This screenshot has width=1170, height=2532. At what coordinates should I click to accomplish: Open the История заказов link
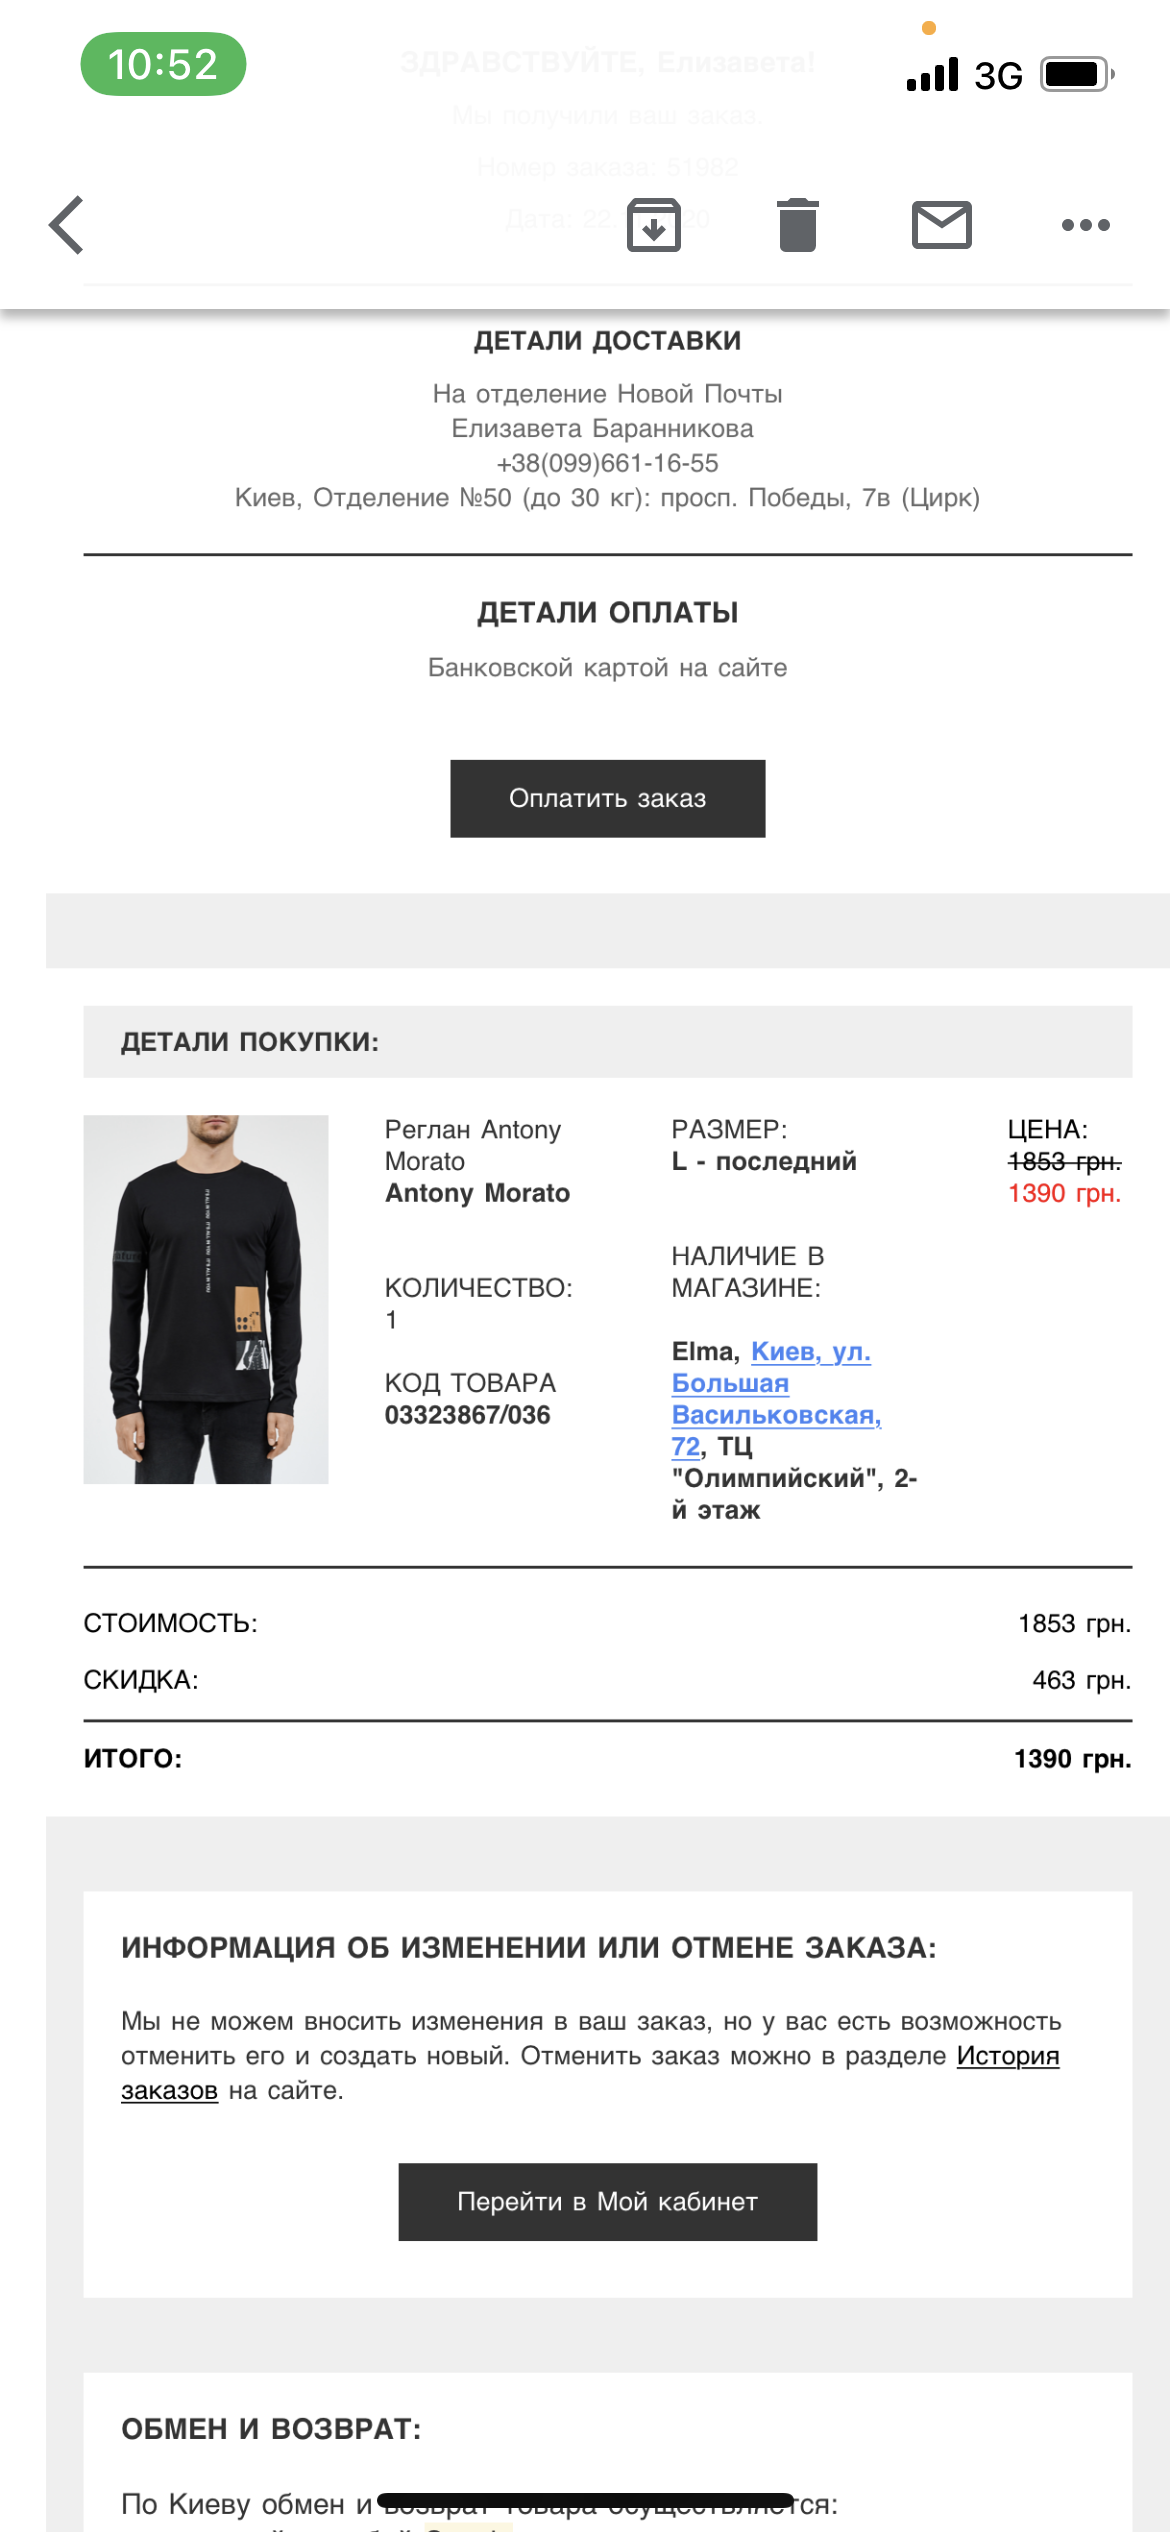click(1007, 2056)
